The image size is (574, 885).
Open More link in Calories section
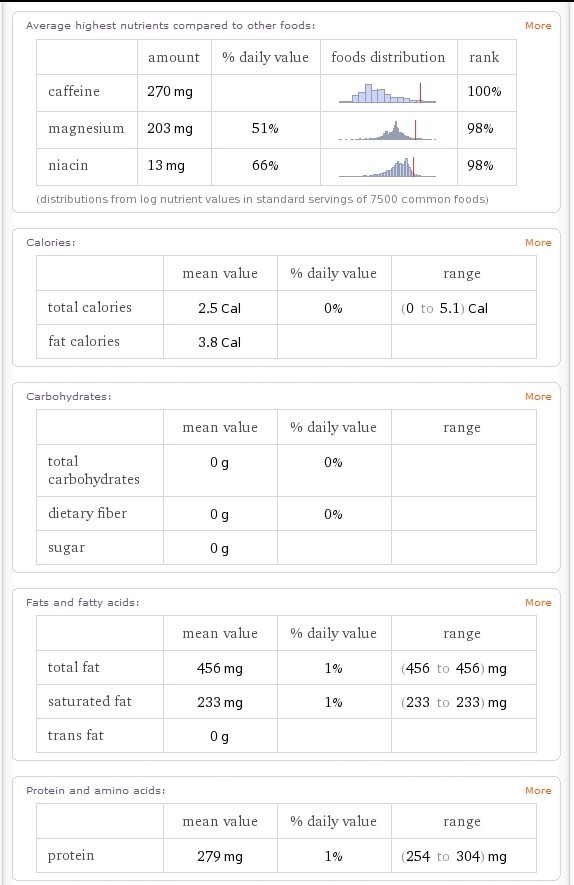tap(538, 243)
